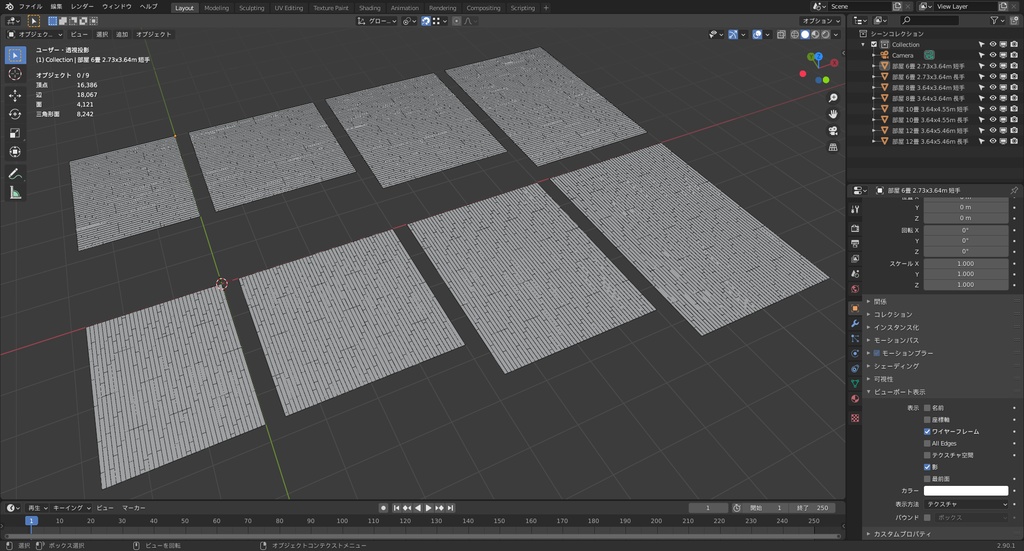The image size is (1024, 551).
Task: Tick the All Edges checkbox
Action: [927, 443]
